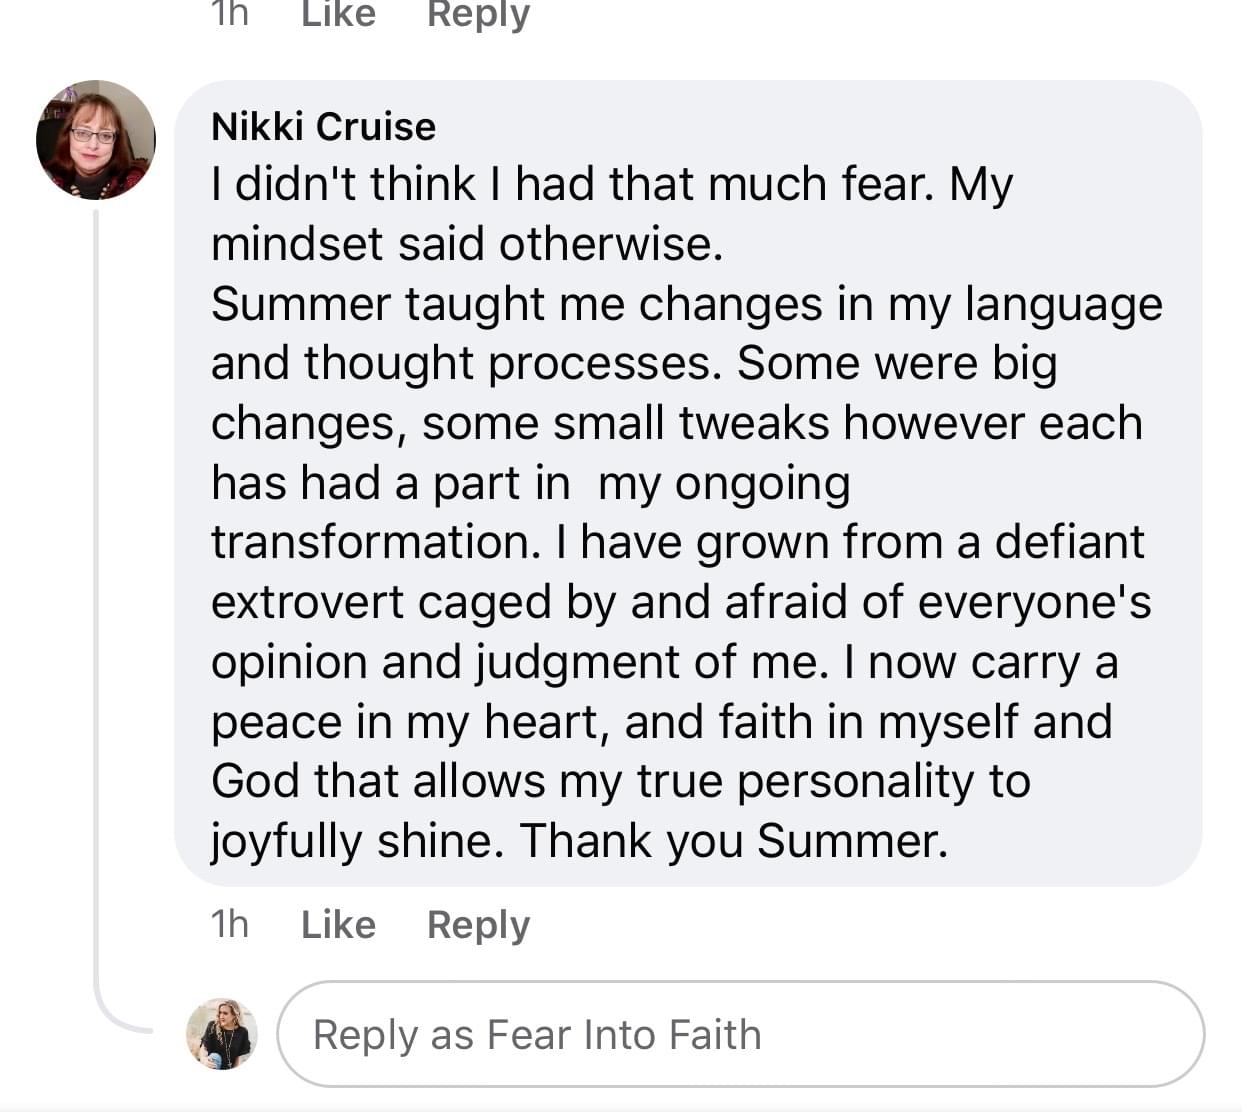The width and height of the screenshot is (1242, 1112).
Task: Click the phrase "joyfully shine" in the comment
Action: click(x=352, y=840)
